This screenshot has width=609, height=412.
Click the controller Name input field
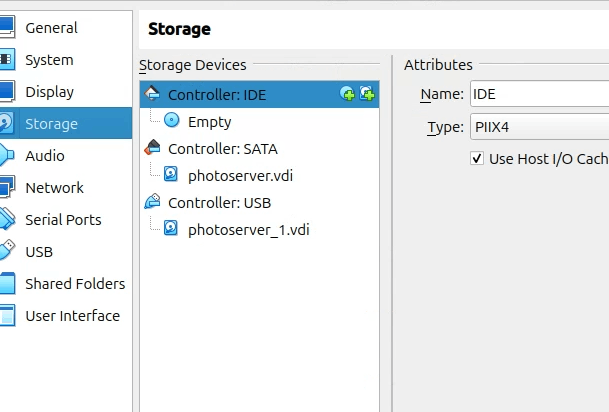pyautogui.click(x=538, y=95)
